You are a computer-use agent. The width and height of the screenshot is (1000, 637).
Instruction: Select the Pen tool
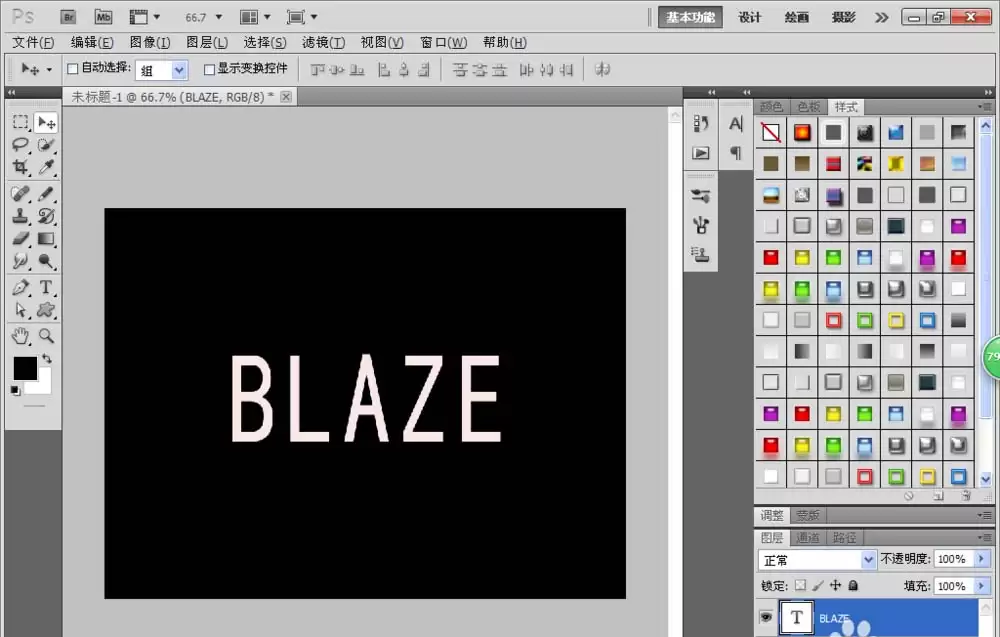[20, 288]
